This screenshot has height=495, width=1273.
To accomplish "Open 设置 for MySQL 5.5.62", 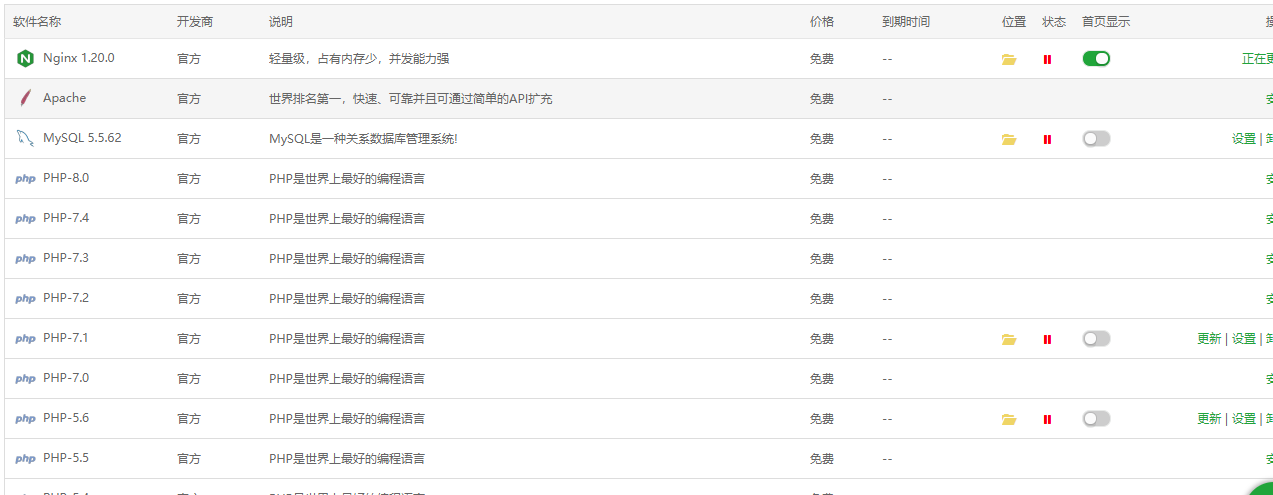I will point(1243,139).
